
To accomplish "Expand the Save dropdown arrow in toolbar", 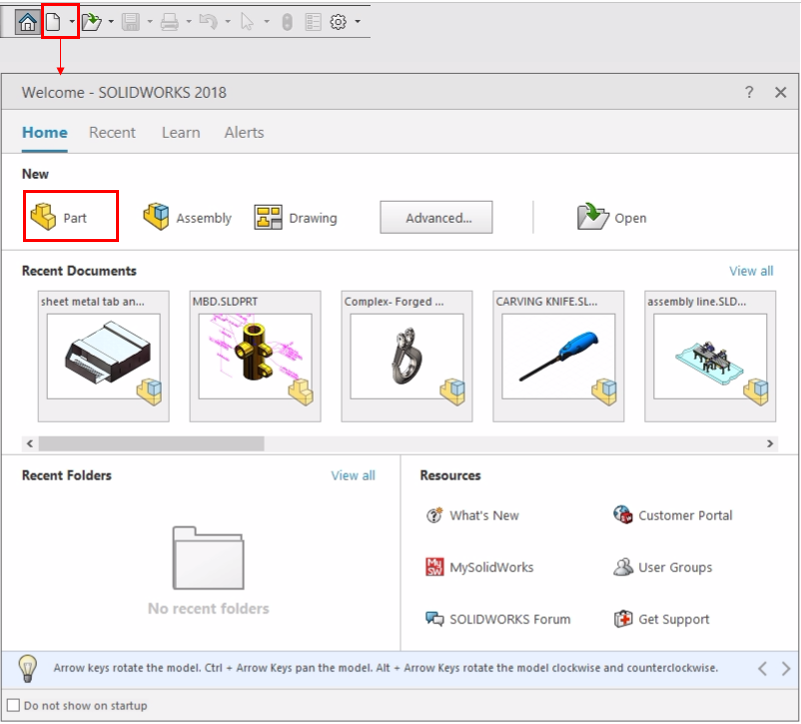I will coord(150,21).
